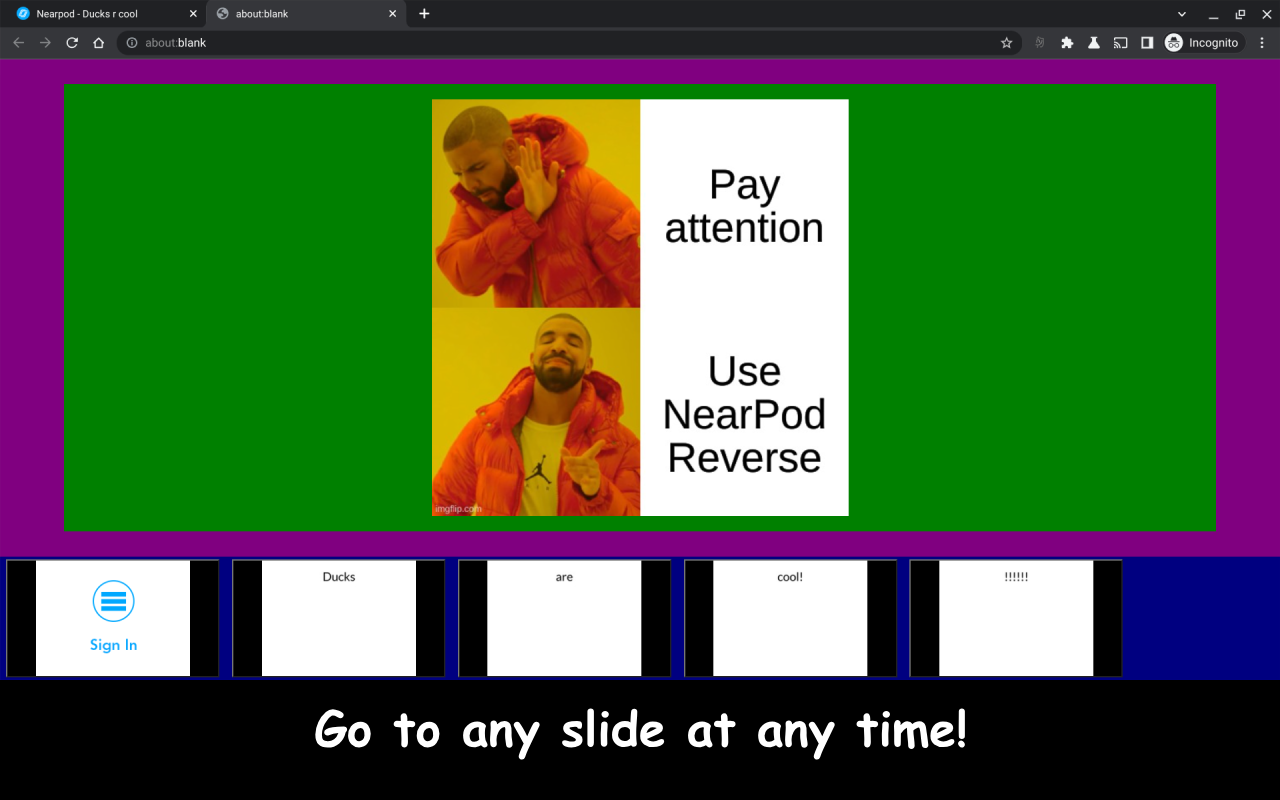Restore down the browser window
1280x800 pixels.
(1240, 14)
